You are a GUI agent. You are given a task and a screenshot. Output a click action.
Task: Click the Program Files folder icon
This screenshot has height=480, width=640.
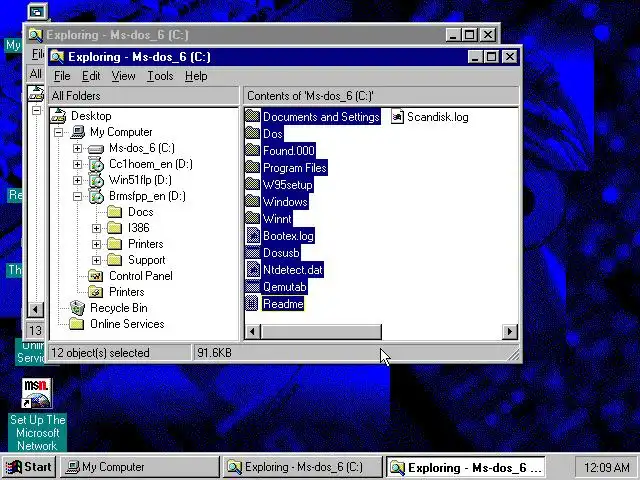(x=253, y=167)
